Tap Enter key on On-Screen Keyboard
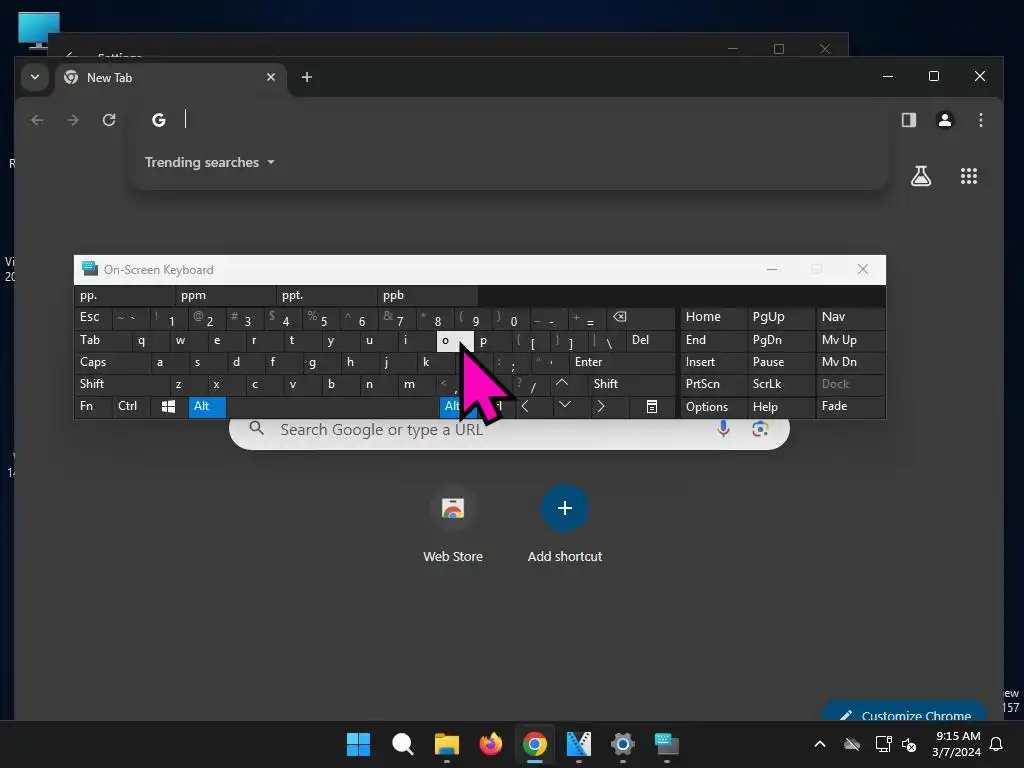Image resolution: width=1024 pixels, height=768 pixels. 622,362
